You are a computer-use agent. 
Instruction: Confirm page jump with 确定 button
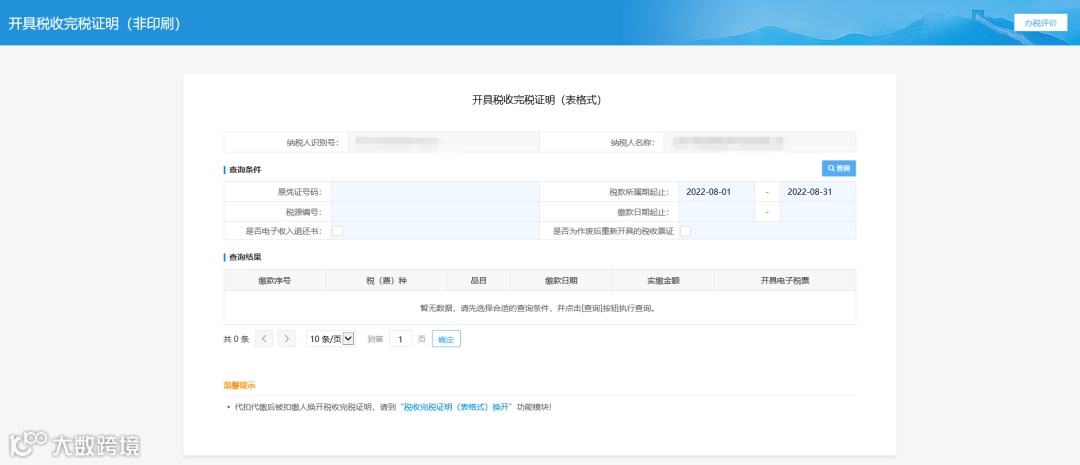tap(446, 338)
